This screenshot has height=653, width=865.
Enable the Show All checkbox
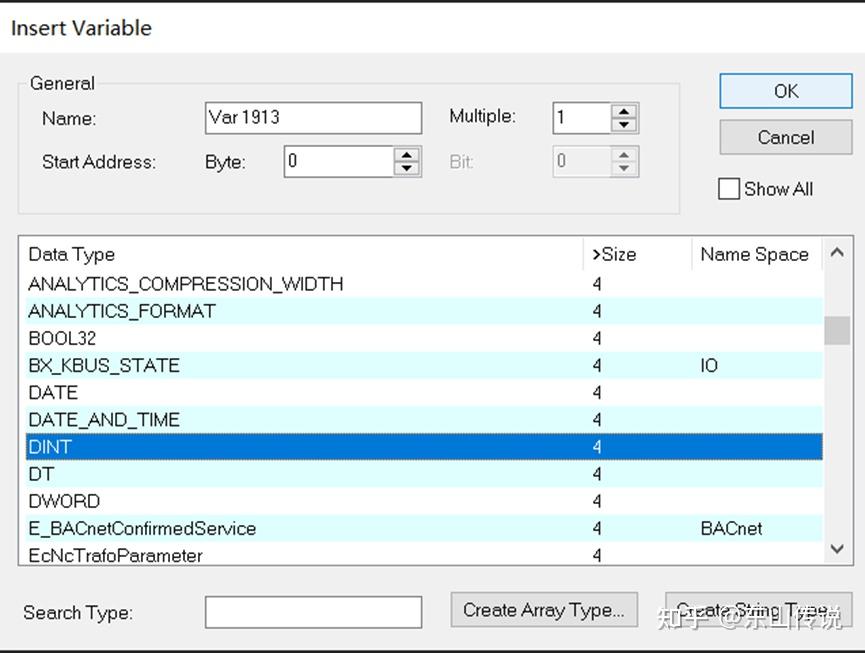[x=729, y=189]
